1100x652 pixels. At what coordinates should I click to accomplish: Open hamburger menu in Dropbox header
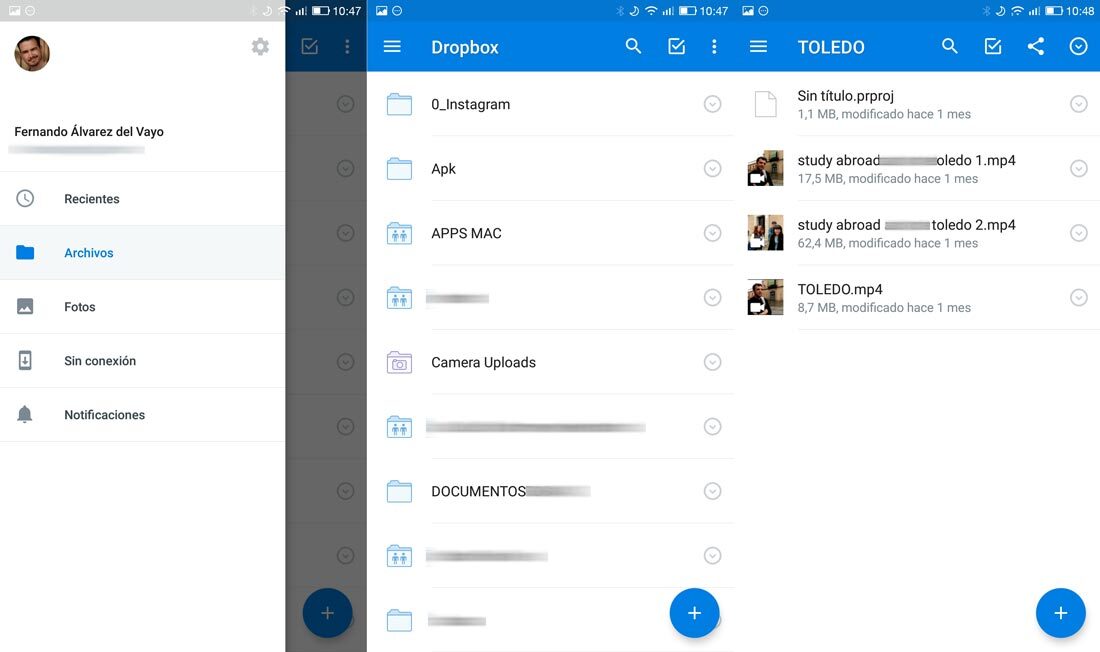click(x=392, y=47)
